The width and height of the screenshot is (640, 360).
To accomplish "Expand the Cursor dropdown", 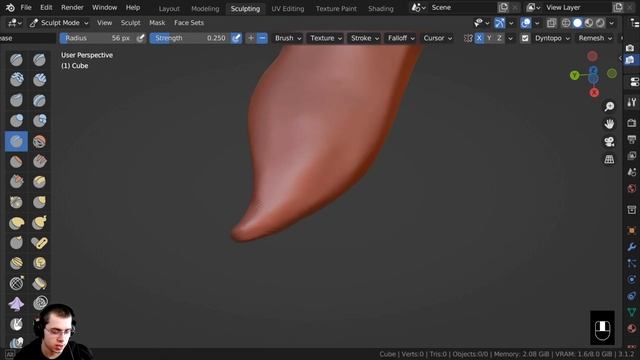I will [x=437, y=38].
